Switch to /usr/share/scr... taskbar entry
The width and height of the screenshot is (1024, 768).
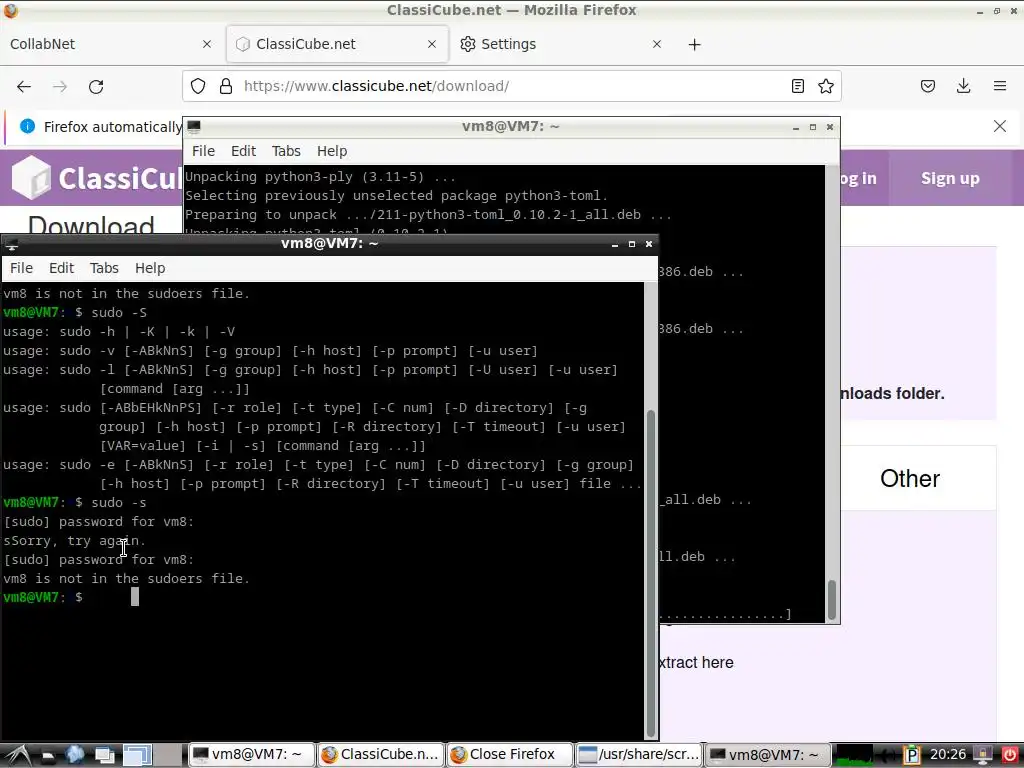tap(639, 755)
